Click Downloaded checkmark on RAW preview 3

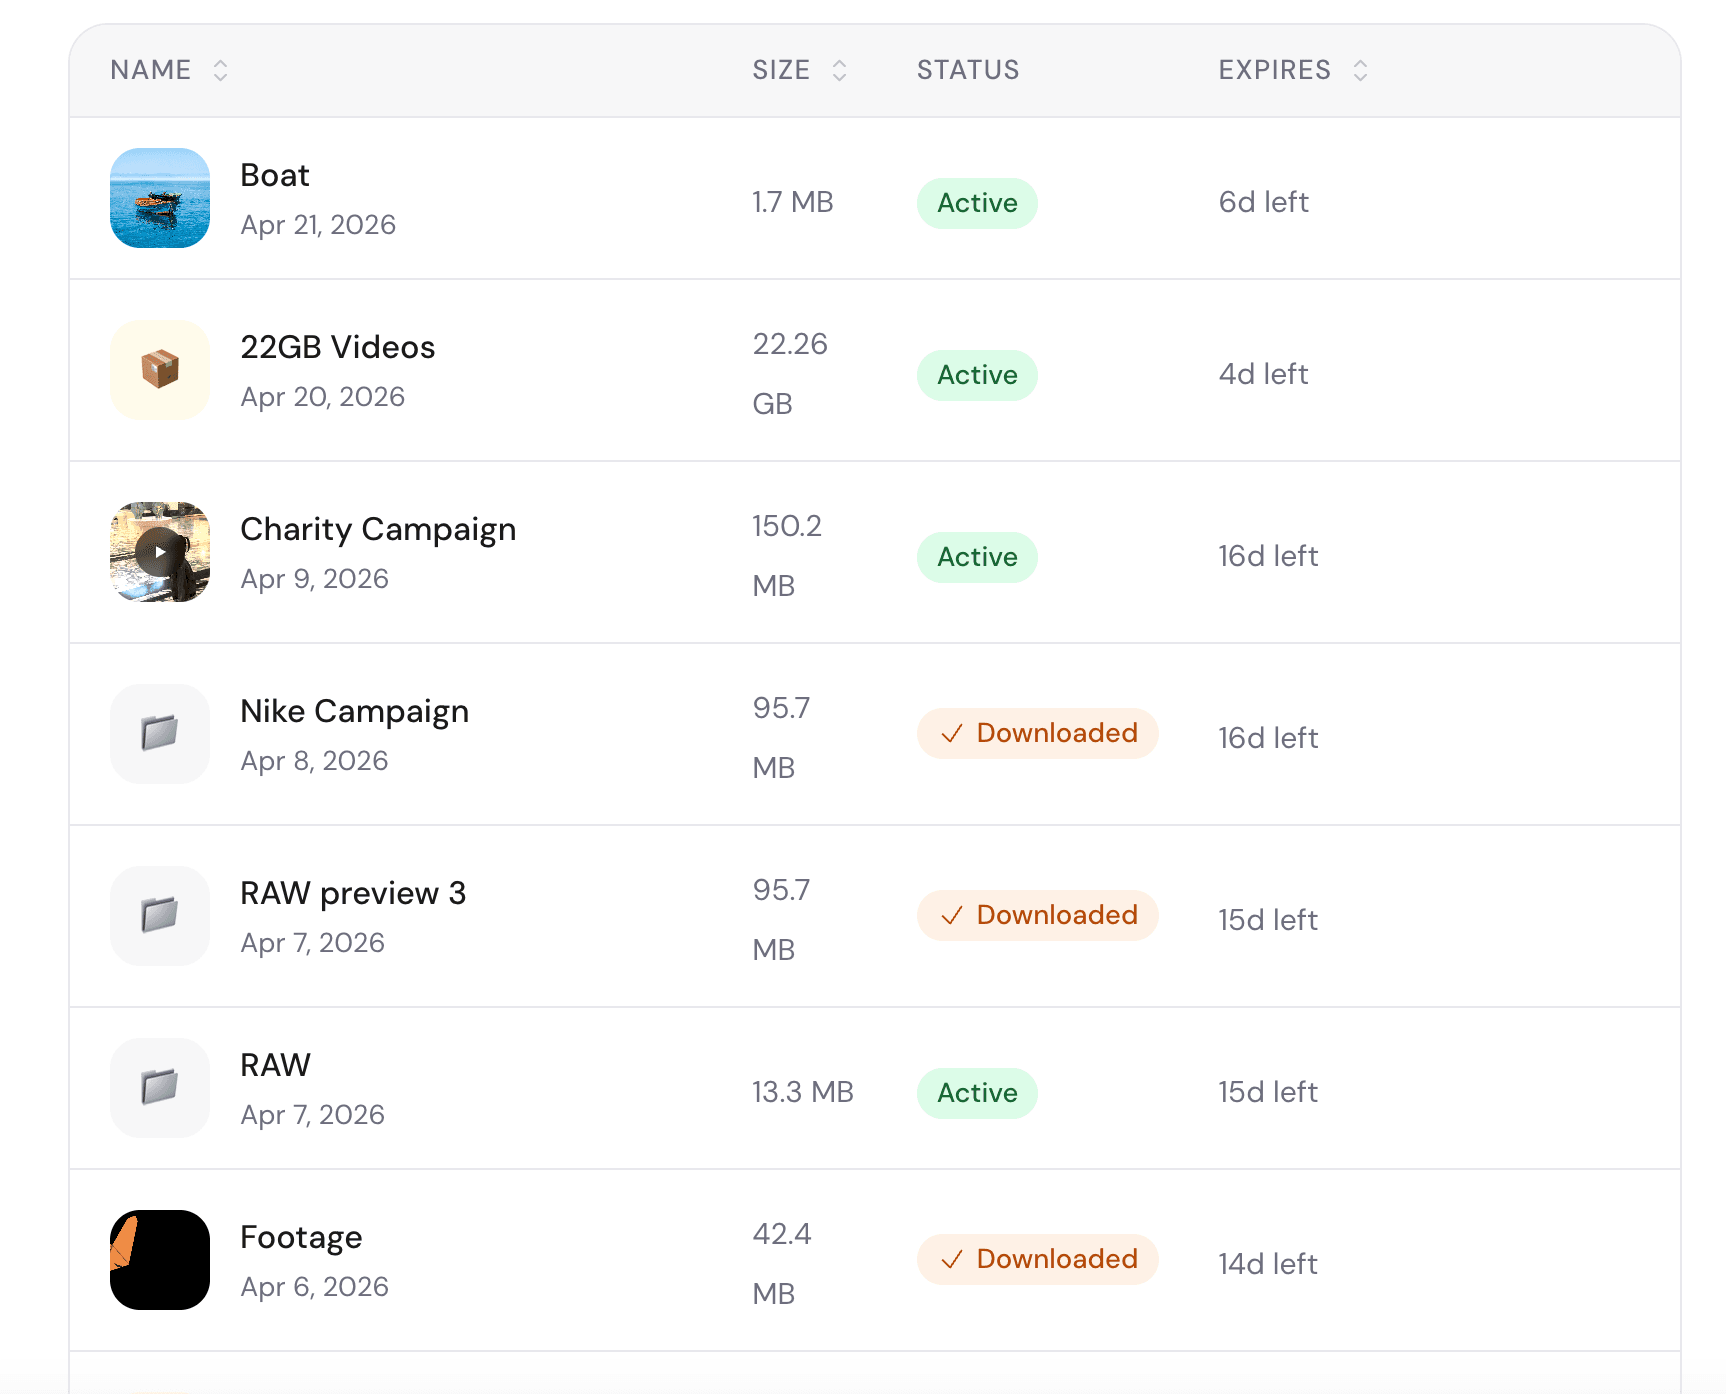click(x=952, y=915)
